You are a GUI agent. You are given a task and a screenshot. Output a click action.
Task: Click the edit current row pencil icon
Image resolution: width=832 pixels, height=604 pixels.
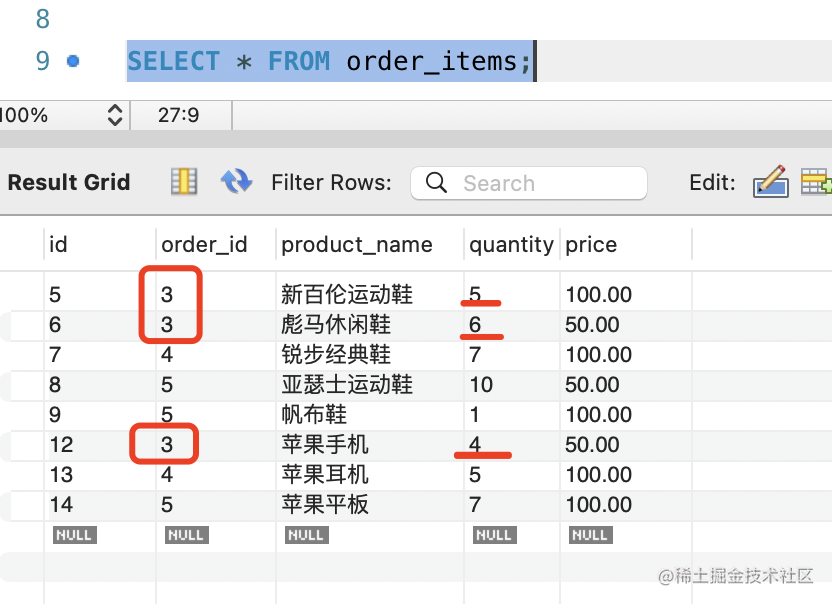pyautogui.click(x=770, y=181)
